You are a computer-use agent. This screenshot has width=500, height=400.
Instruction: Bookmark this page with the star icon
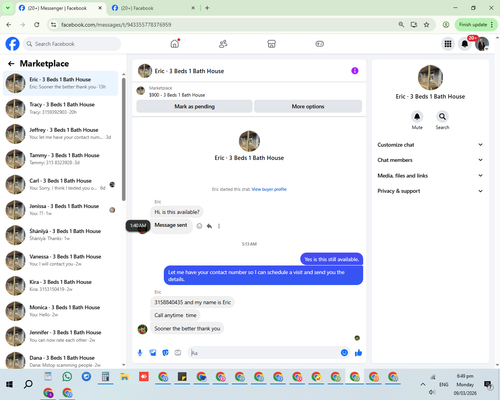coord(426,25)
